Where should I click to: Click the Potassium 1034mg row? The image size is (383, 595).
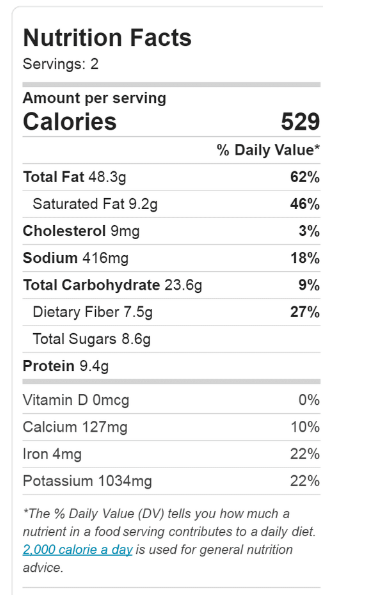[x=172, y=481]
